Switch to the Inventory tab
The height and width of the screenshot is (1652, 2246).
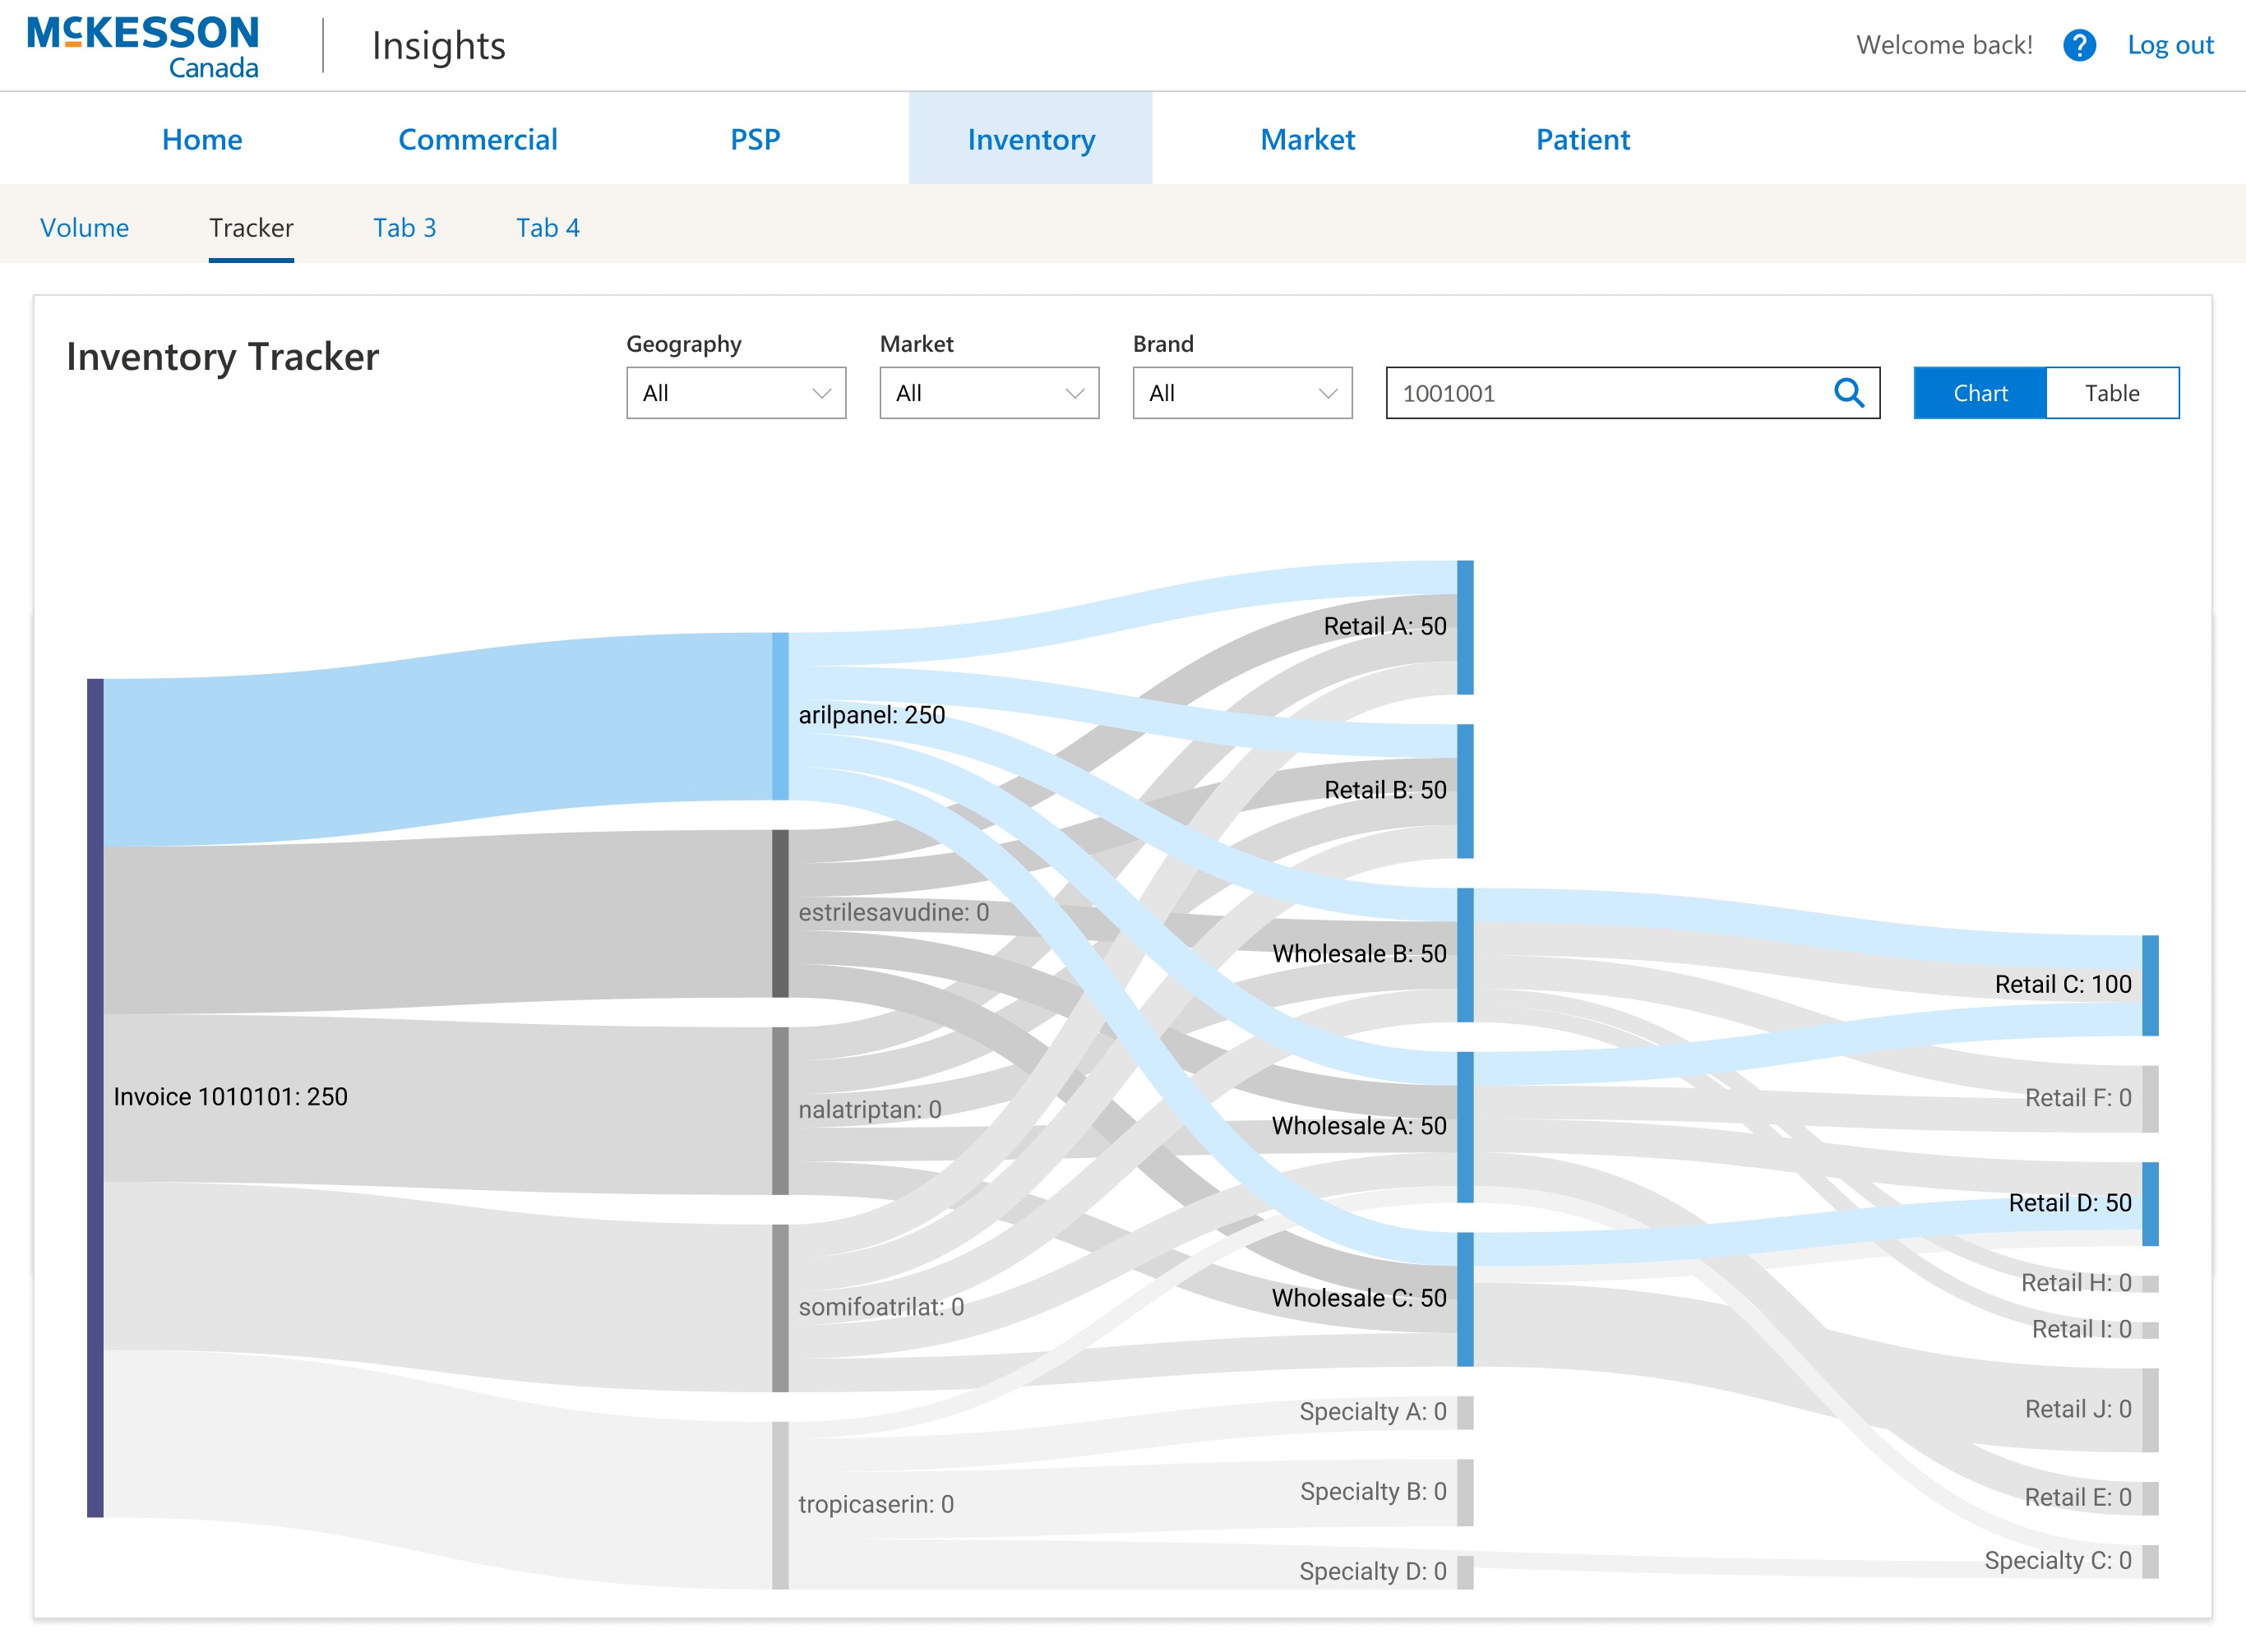(x=1030, y=139)
